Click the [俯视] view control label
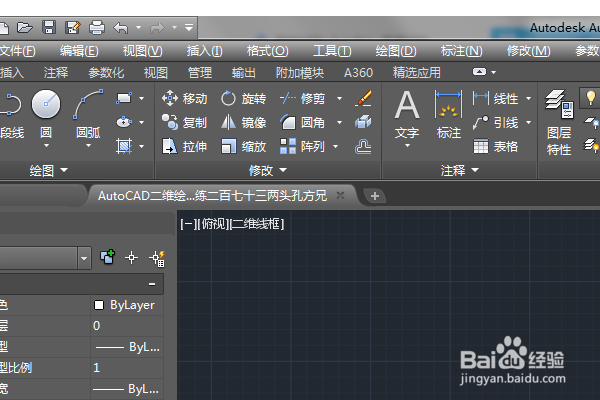 pos(214,224)
